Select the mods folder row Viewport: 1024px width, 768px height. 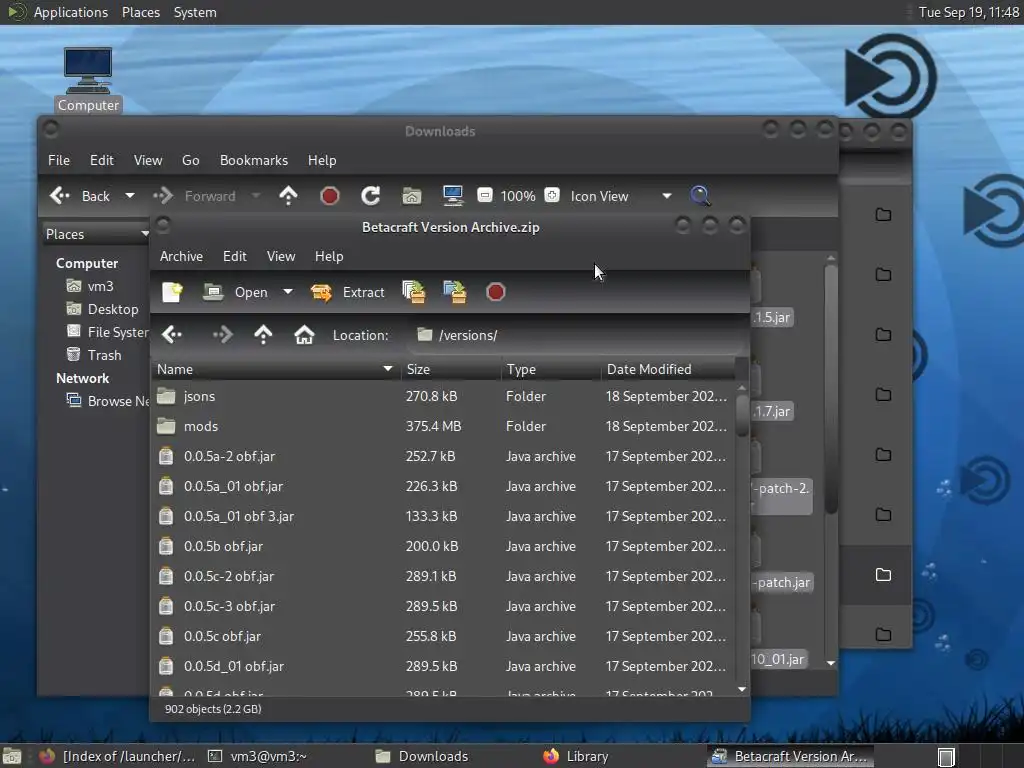point(443,426)
